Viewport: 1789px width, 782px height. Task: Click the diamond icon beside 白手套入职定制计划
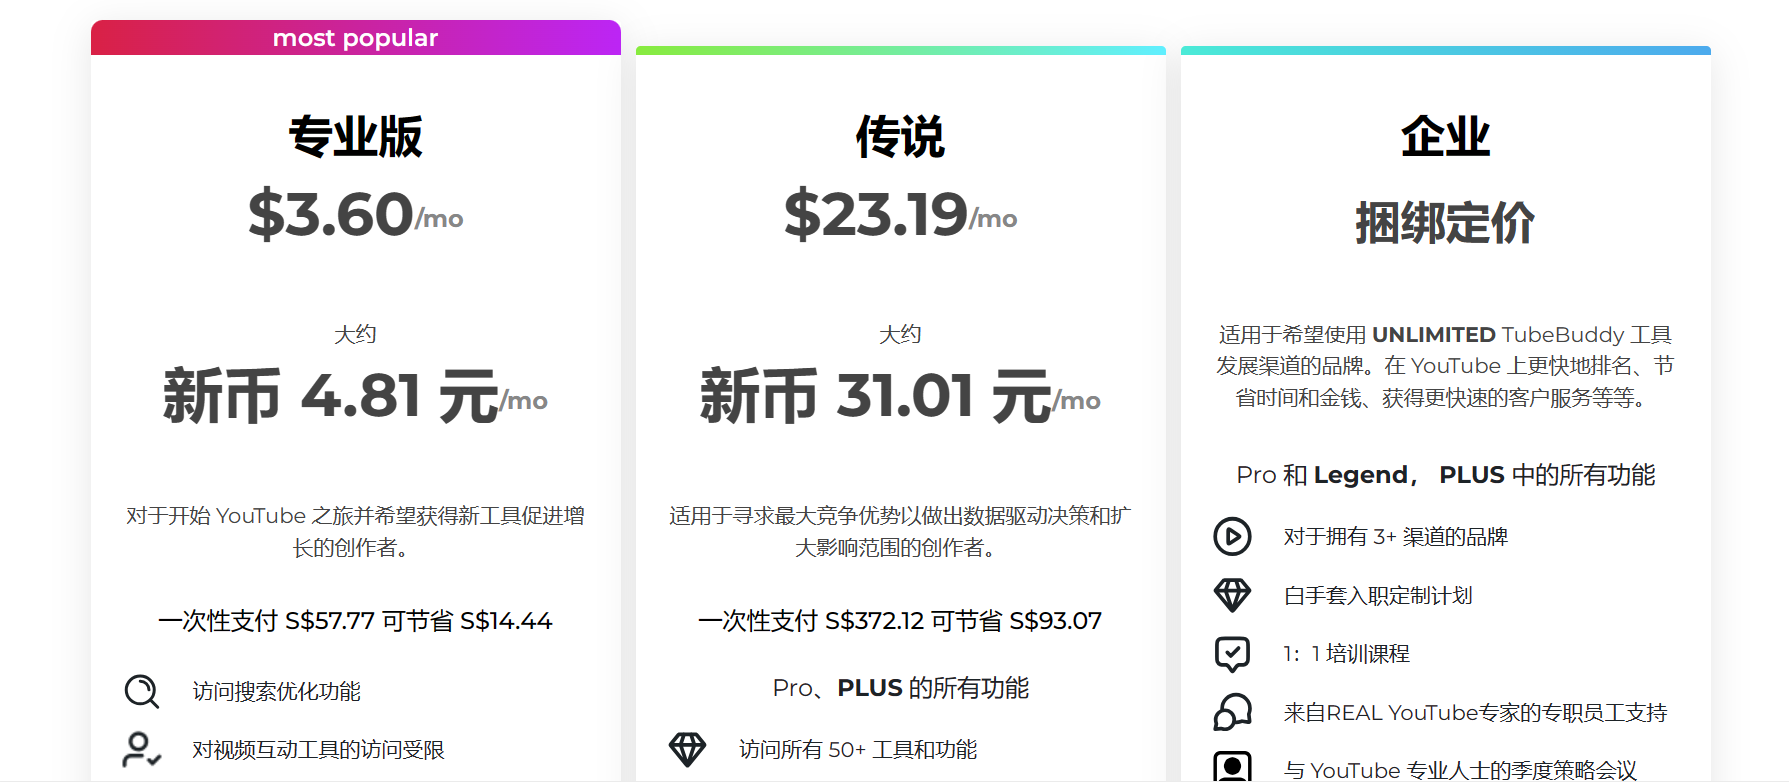click(1232, 596)
